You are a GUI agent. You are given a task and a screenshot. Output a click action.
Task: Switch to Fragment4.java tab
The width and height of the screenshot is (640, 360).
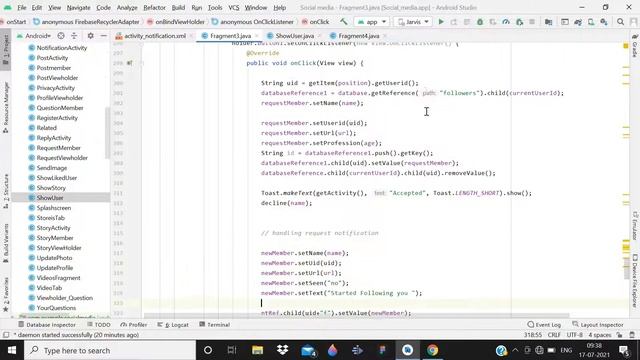pos(358,36)
